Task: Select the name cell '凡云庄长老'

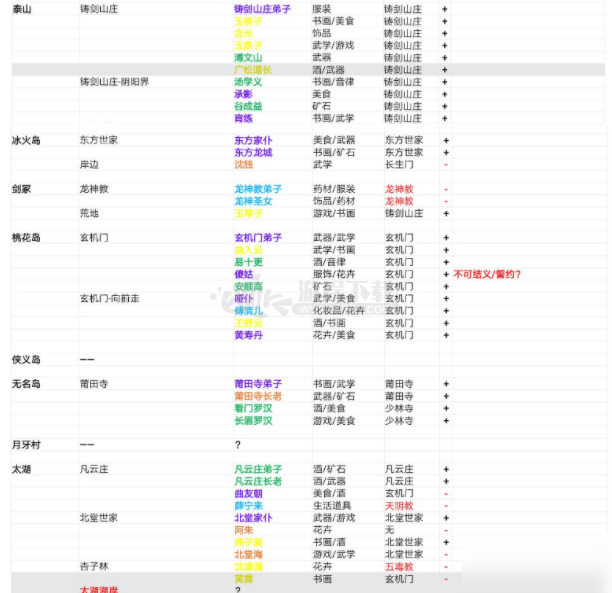Action: click(x=258, y=481)
